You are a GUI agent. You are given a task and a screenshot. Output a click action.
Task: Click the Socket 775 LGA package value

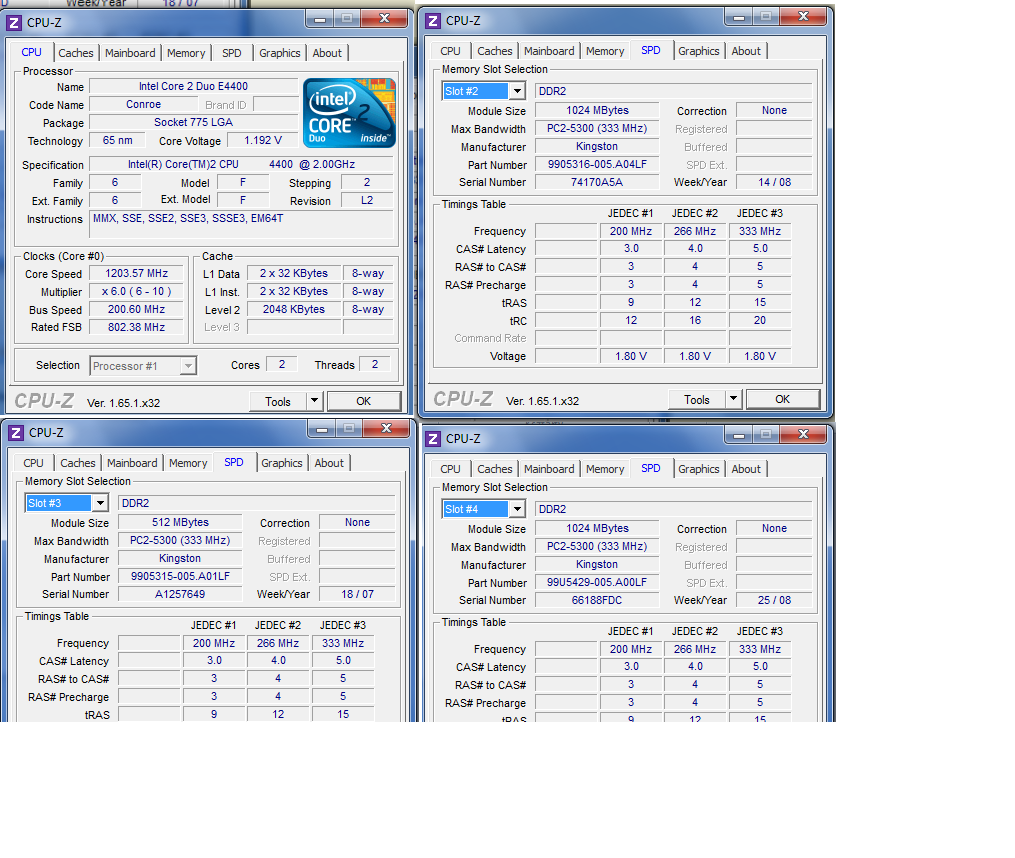(x=194, y=122)
